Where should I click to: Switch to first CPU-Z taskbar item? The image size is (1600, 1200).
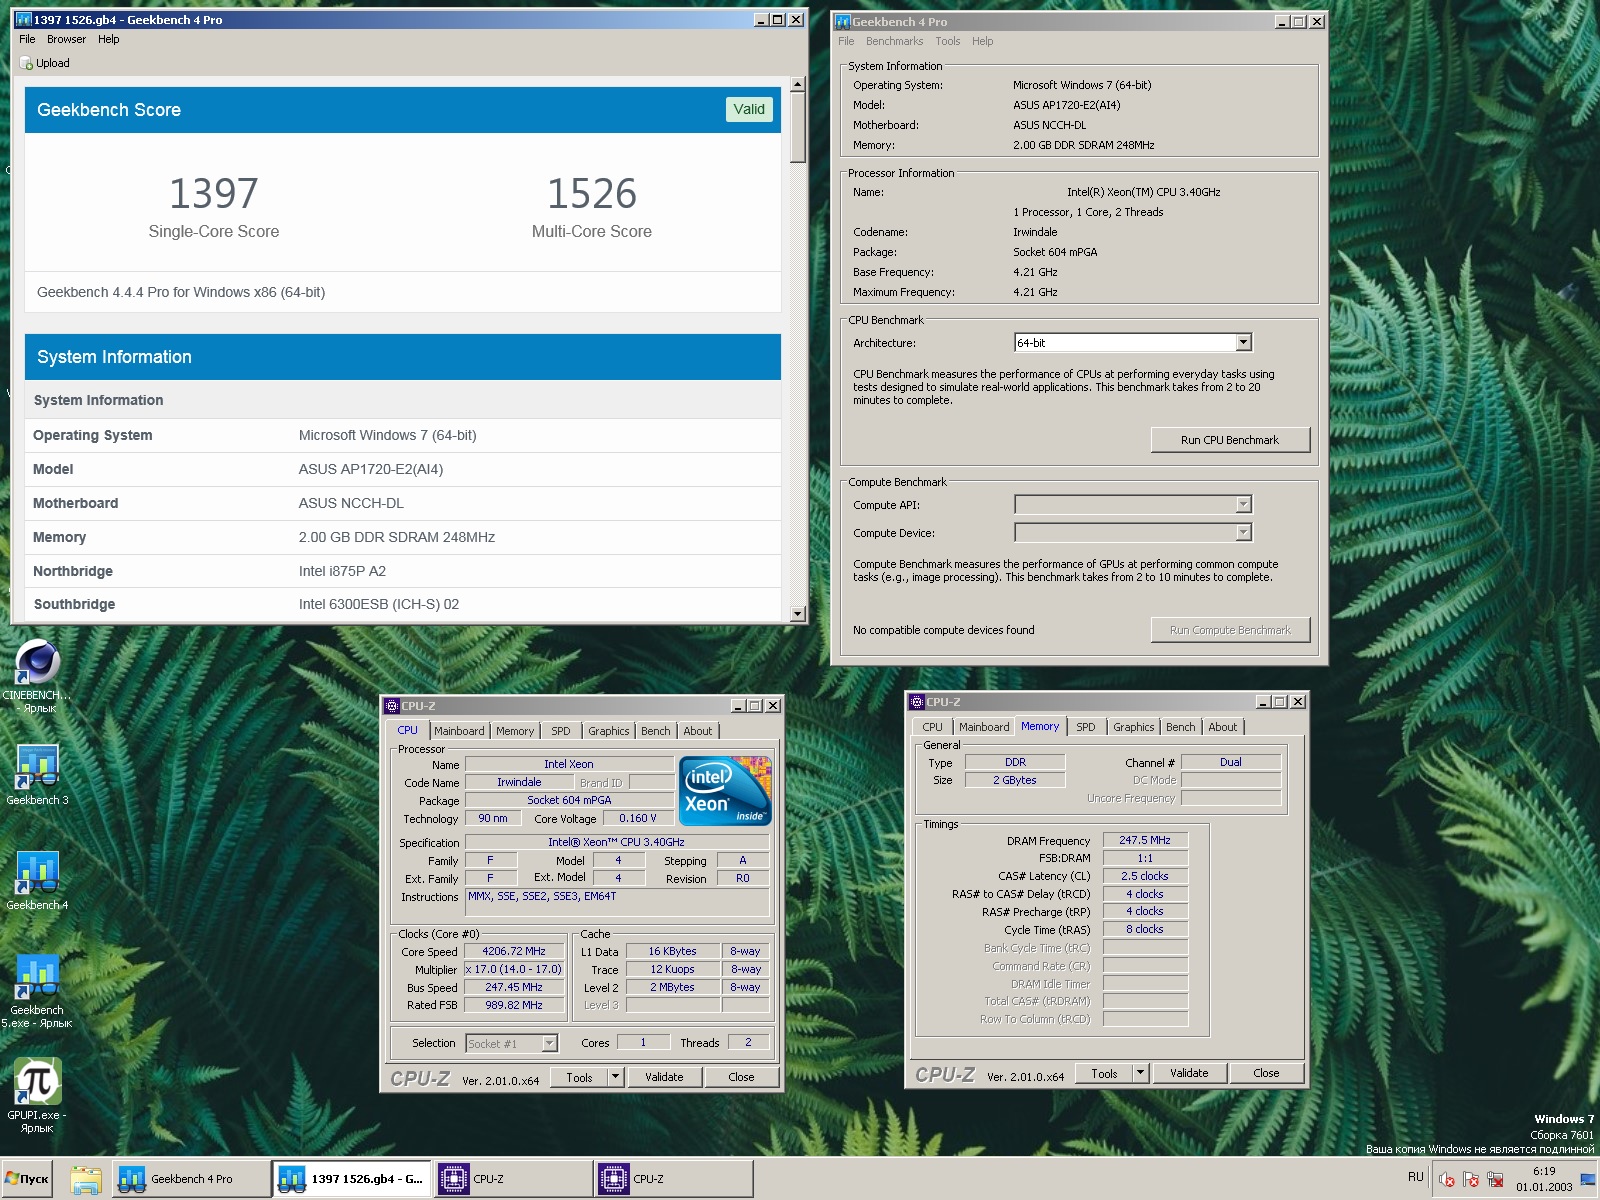click(x=513, y=1179)
